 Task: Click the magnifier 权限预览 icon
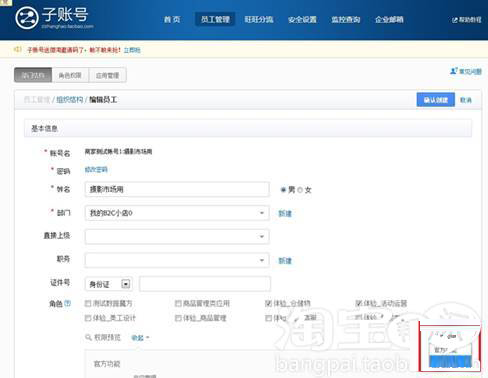click(88, 337)
